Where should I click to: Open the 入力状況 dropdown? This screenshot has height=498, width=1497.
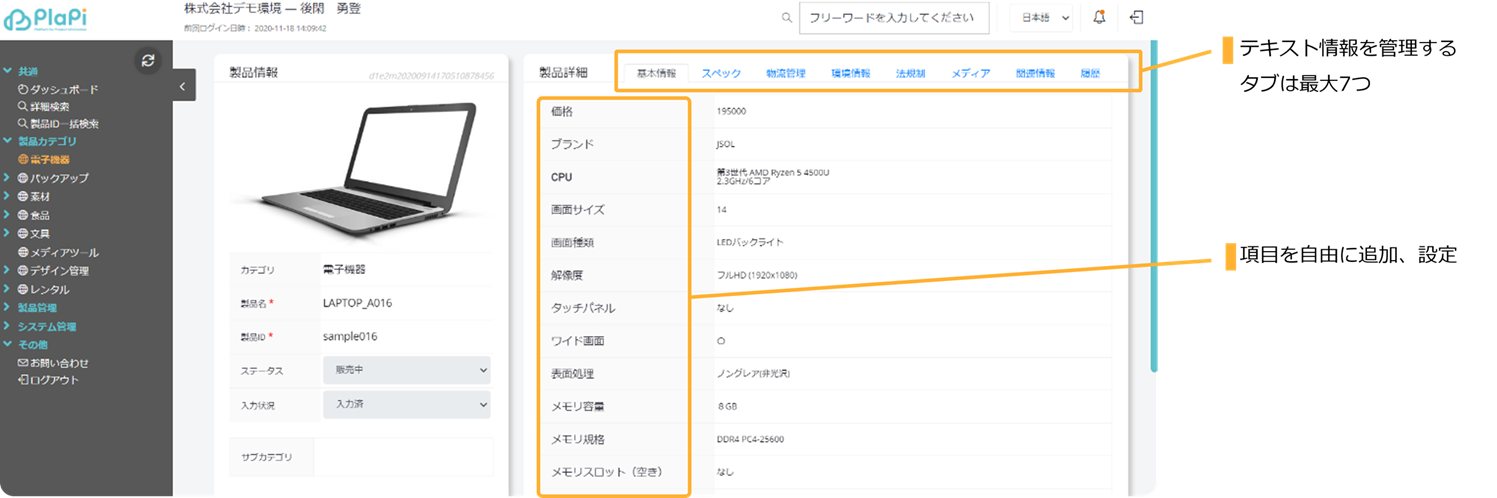click(x=406, y=404)
